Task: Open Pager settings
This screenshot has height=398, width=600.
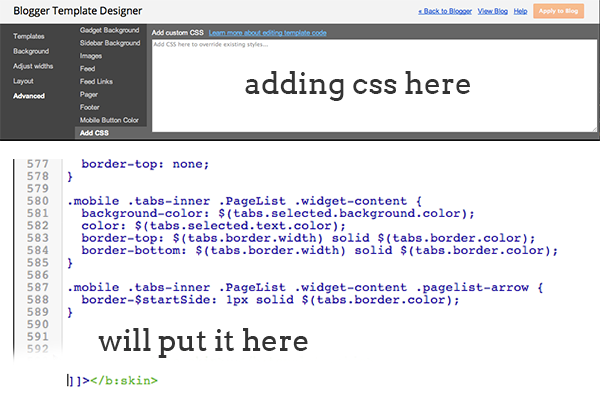Action: (89, 95)
